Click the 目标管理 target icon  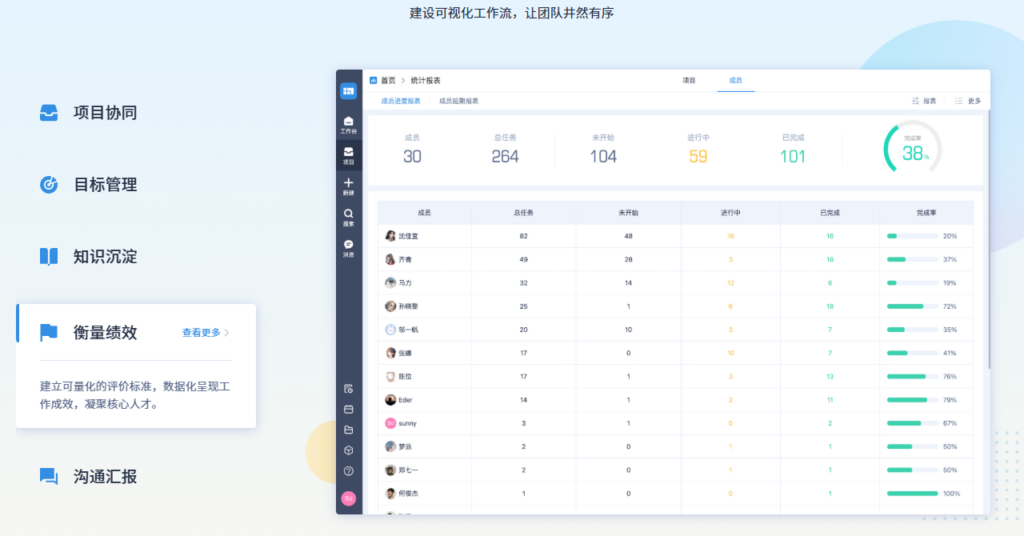pyautogui.click(x=49, y=185)
